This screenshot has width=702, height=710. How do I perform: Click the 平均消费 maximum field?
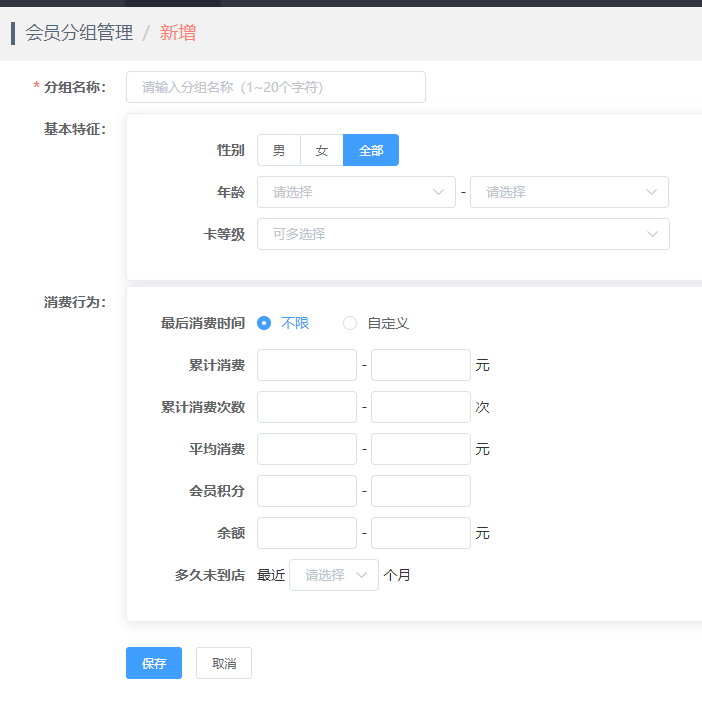[421, 449]
